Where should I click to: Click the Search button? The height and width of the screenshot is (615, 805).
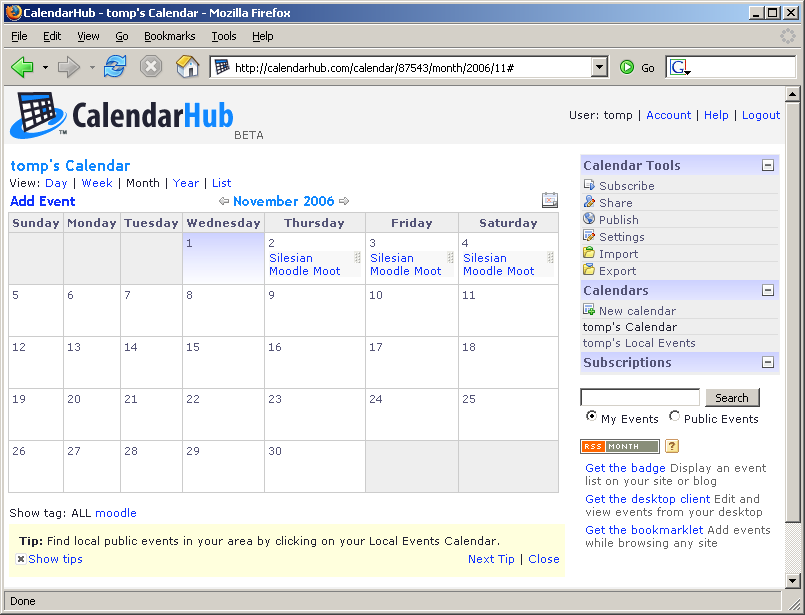click(732, 398)
